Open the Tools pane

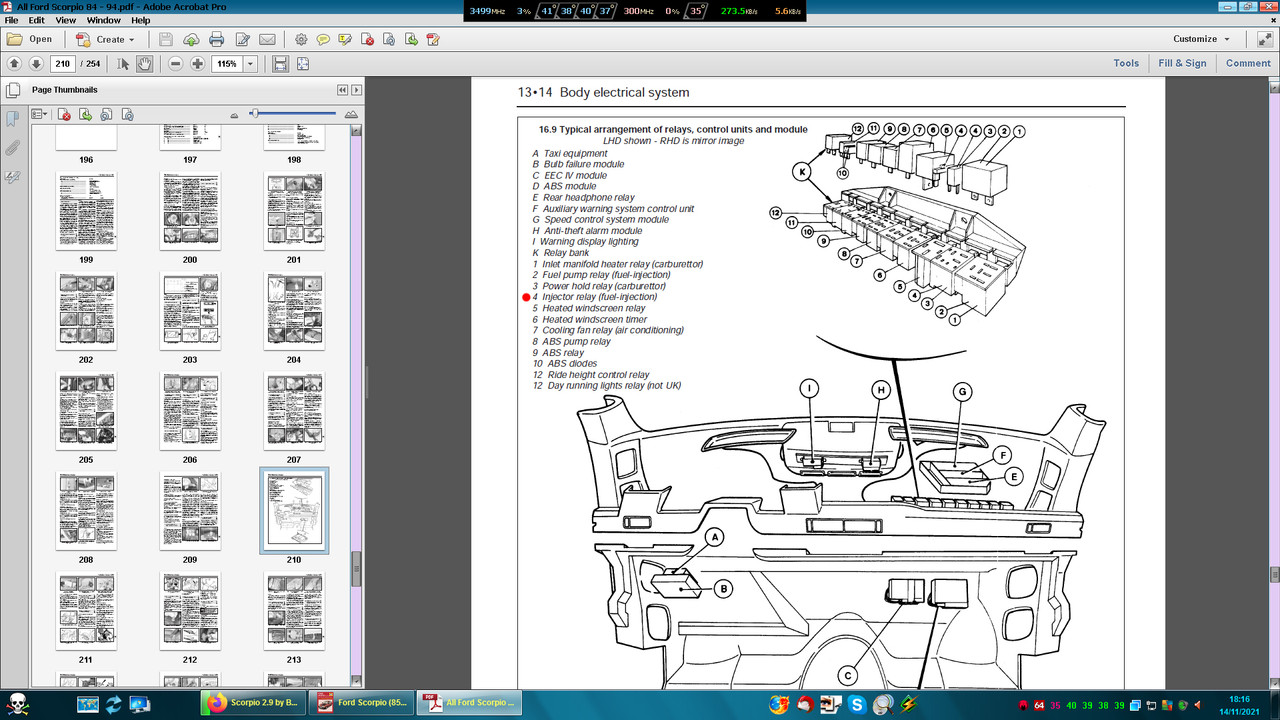pos(1126,63)
